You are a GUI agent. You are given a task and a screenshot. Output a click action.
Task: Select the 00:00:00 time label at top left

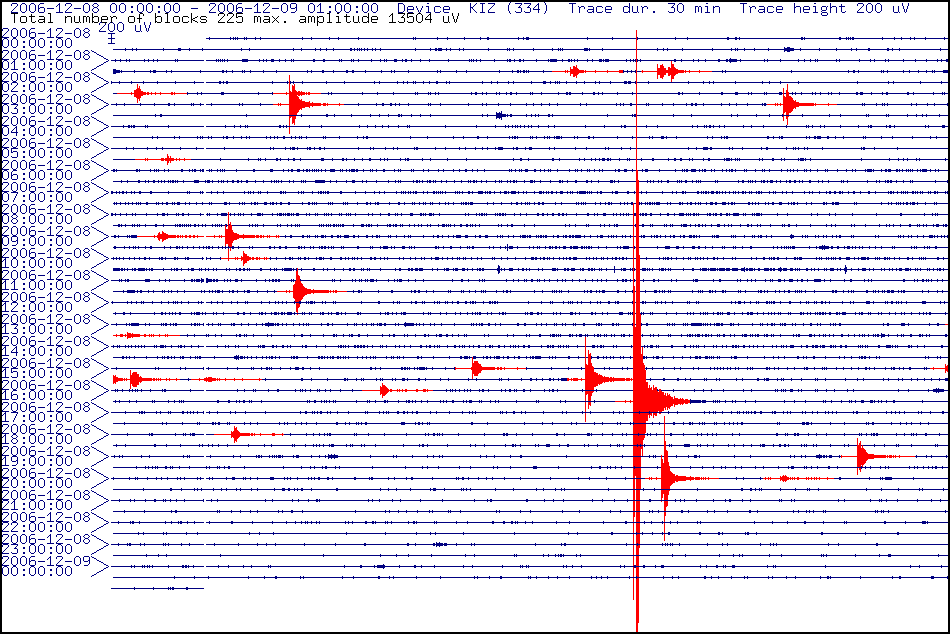pos(37,43)
